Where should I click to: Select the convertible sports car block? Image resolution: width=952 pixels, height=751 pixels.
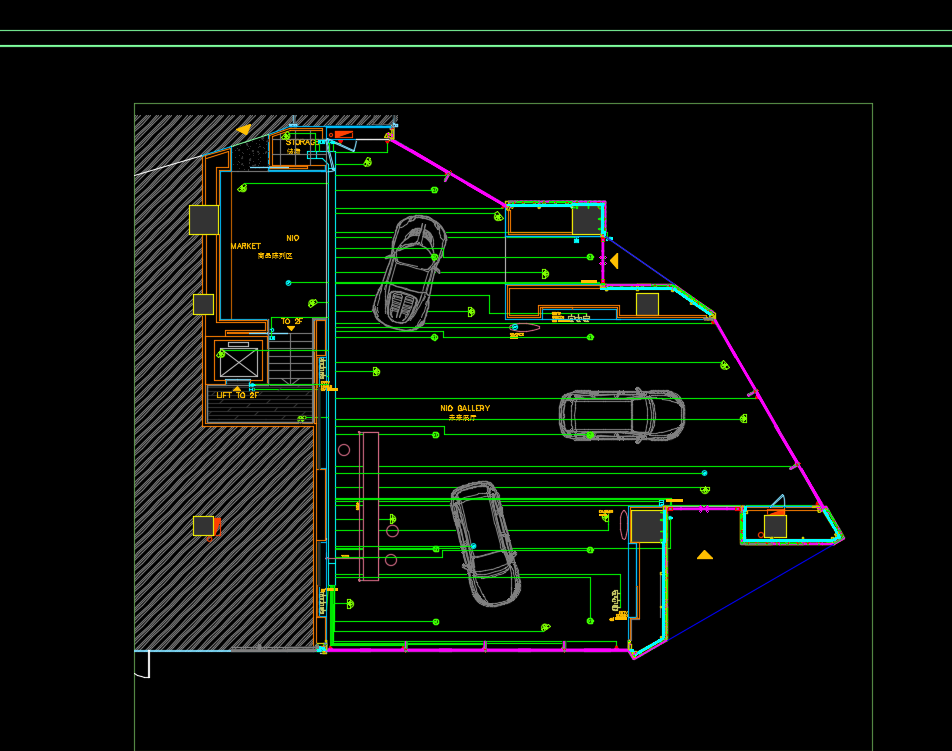(x=410, y=273)
